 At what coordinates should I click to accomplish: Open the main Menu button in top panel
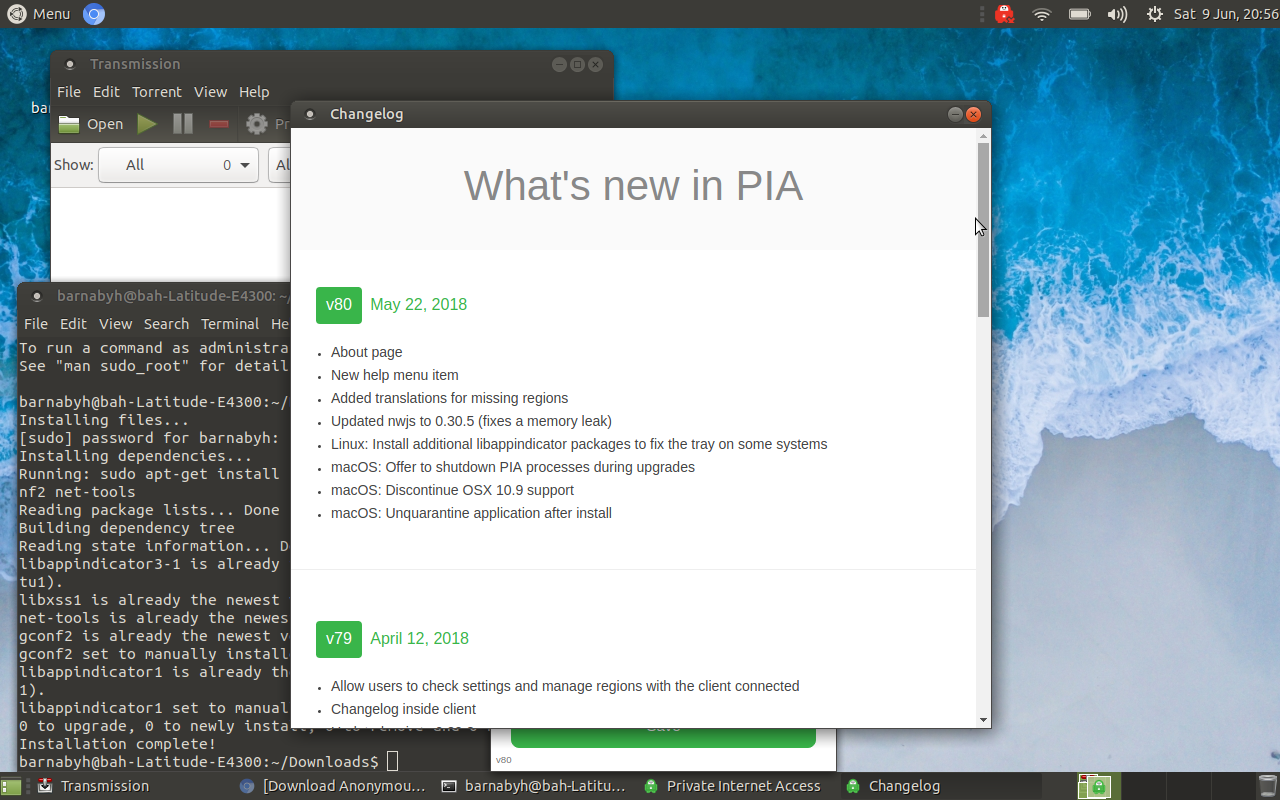coord(39,14)
